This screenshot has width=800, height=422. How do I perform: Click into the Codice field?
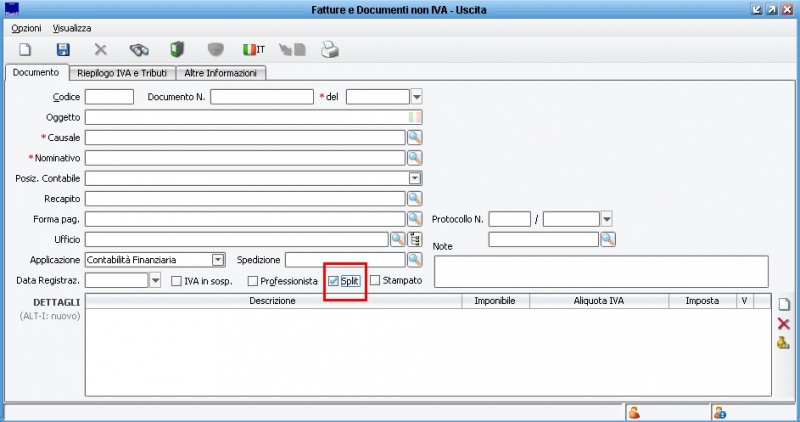click(x=109, y=96)
